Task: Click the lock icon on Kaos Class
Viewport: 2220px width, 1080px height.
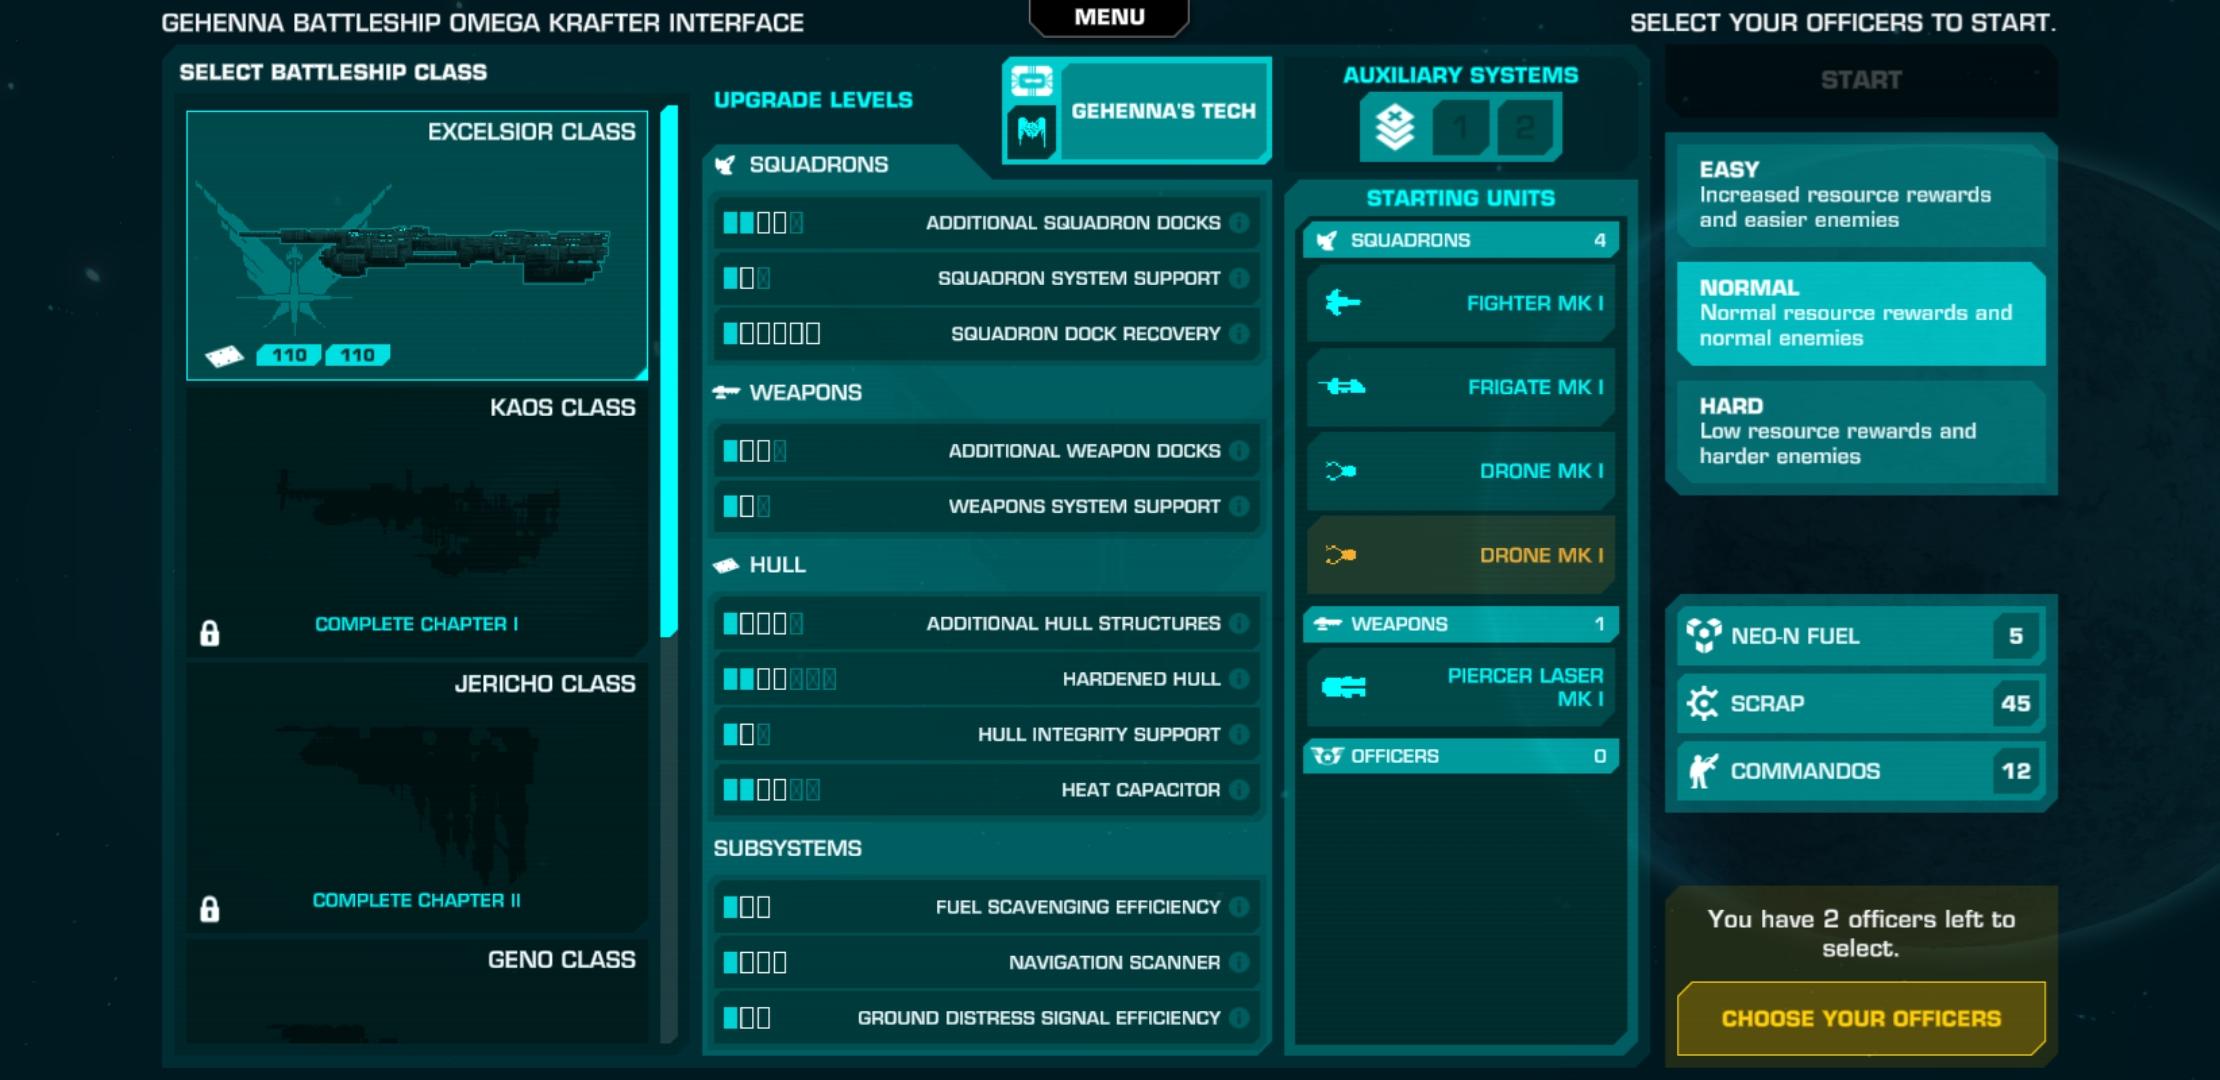Action: pos(210,633)
